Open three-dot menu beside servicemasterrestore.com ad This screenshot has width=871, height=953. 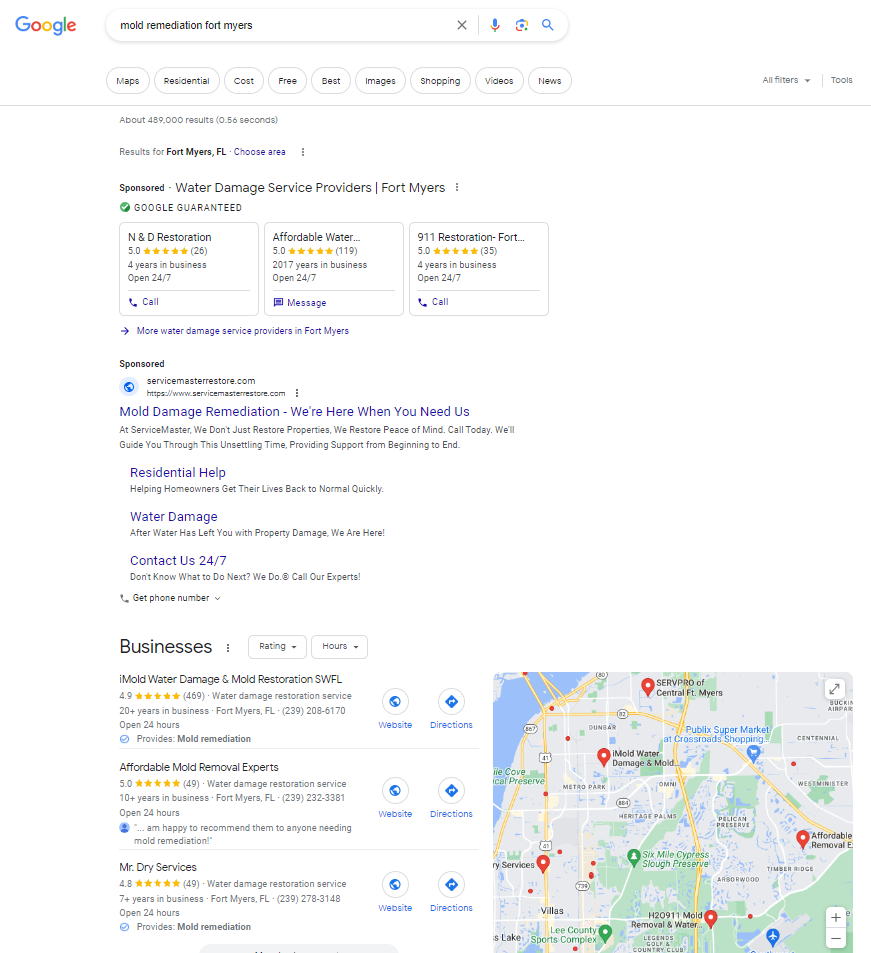coord(297,393)
